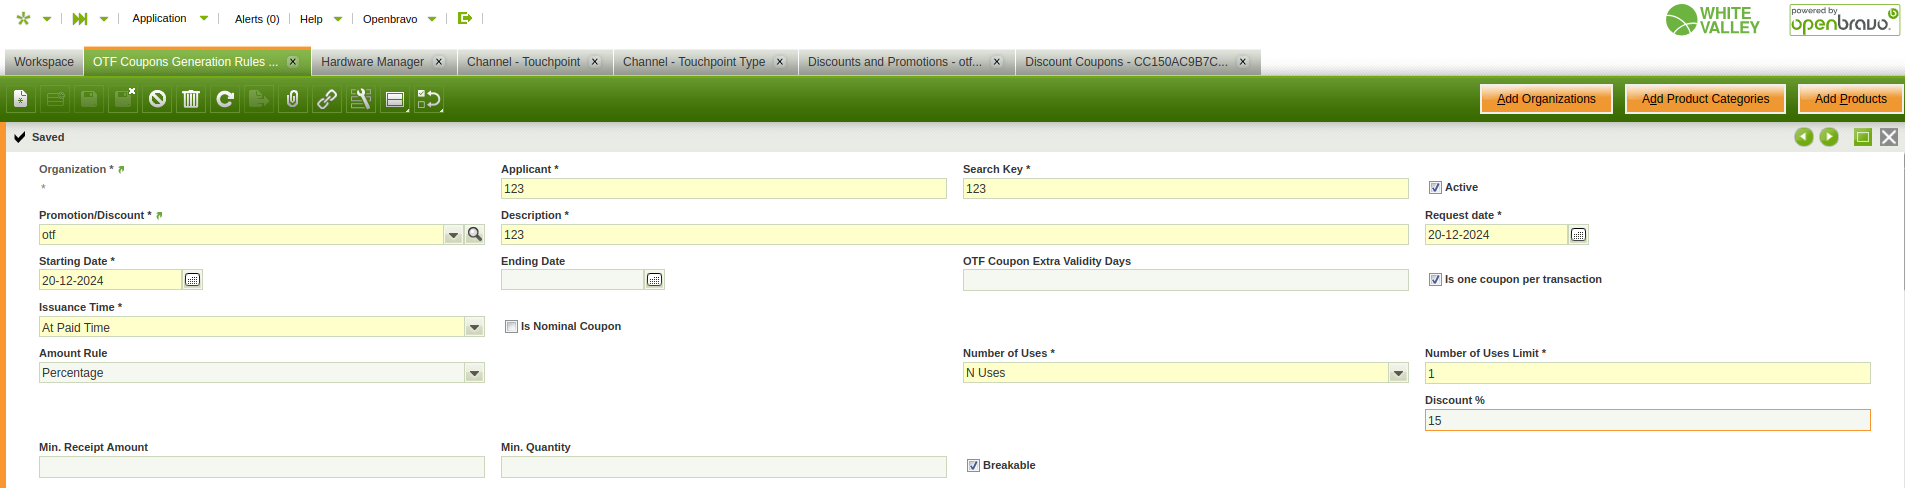Click the new row in grid icon
The width and height of the screenshot is (1905, 488).
coord(55,99)
